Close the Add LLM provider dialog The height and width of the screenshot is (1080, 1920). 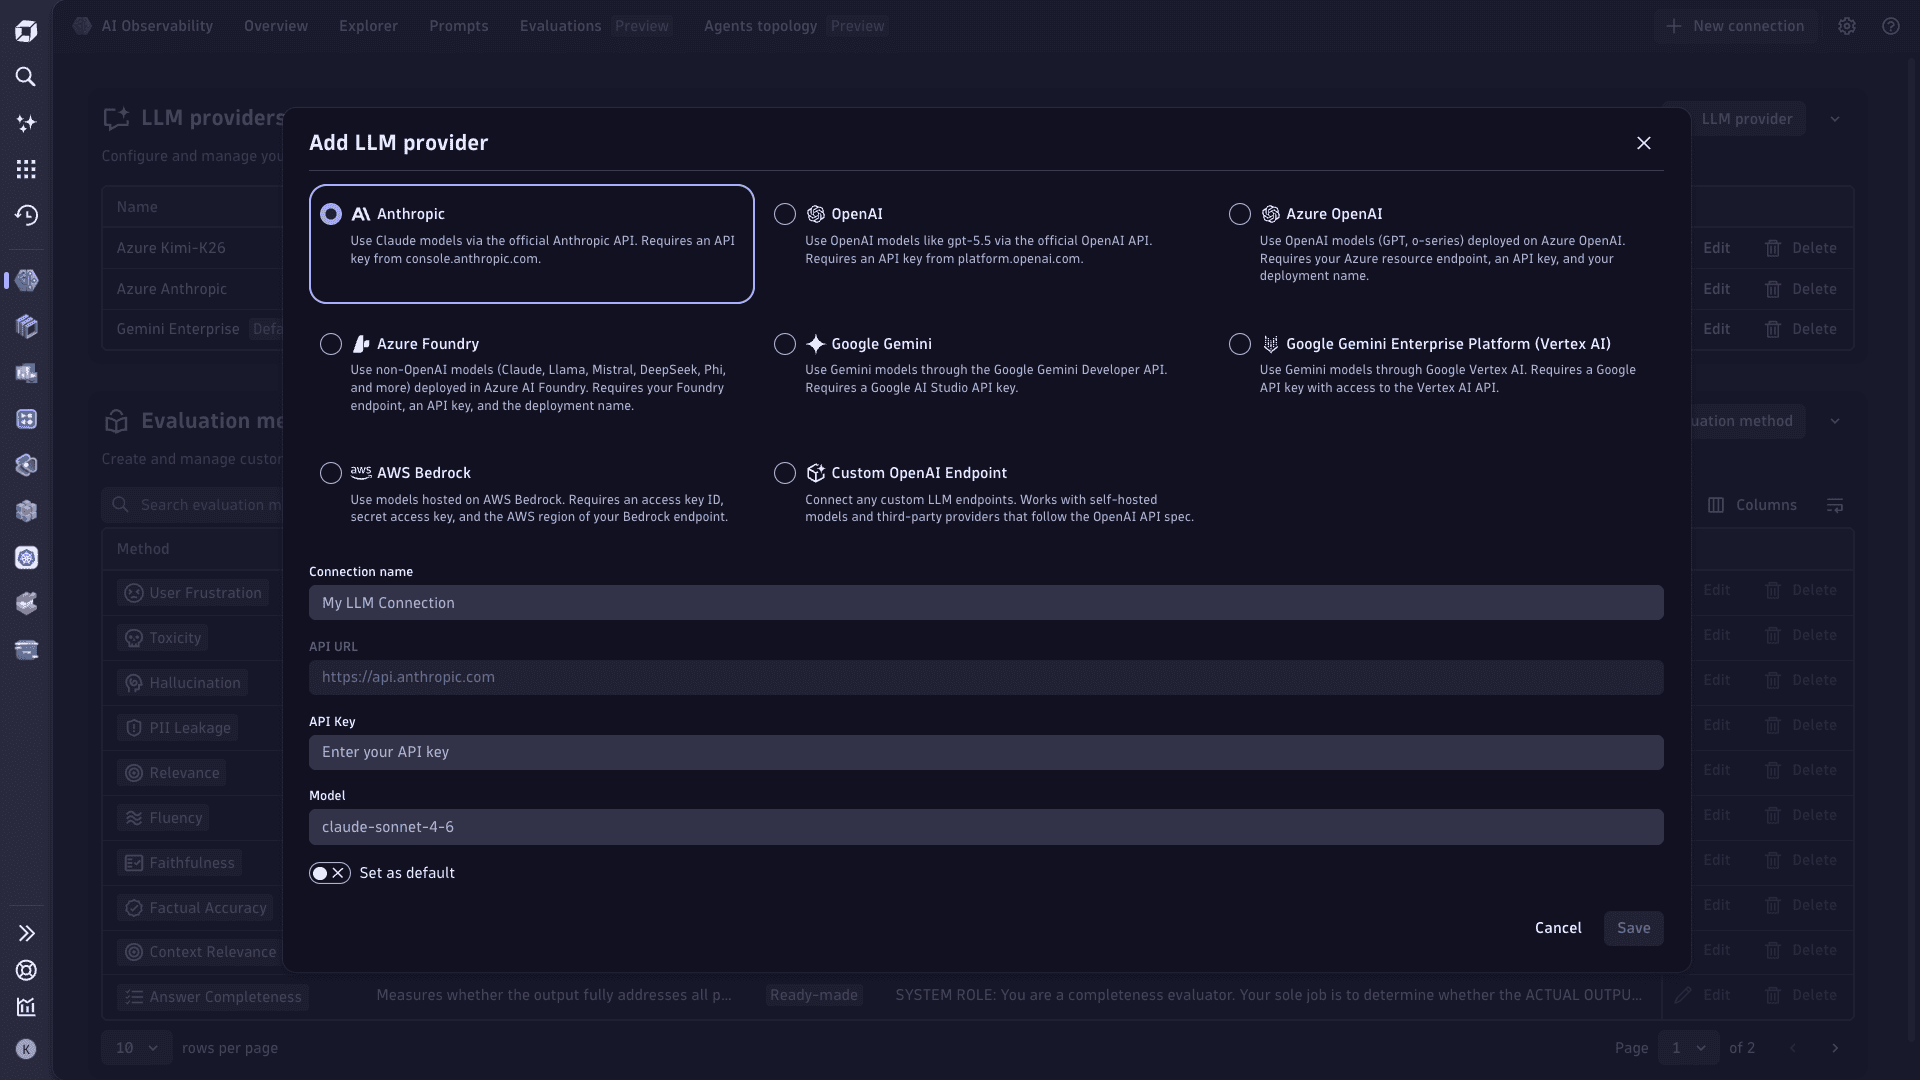[1644, 143]
